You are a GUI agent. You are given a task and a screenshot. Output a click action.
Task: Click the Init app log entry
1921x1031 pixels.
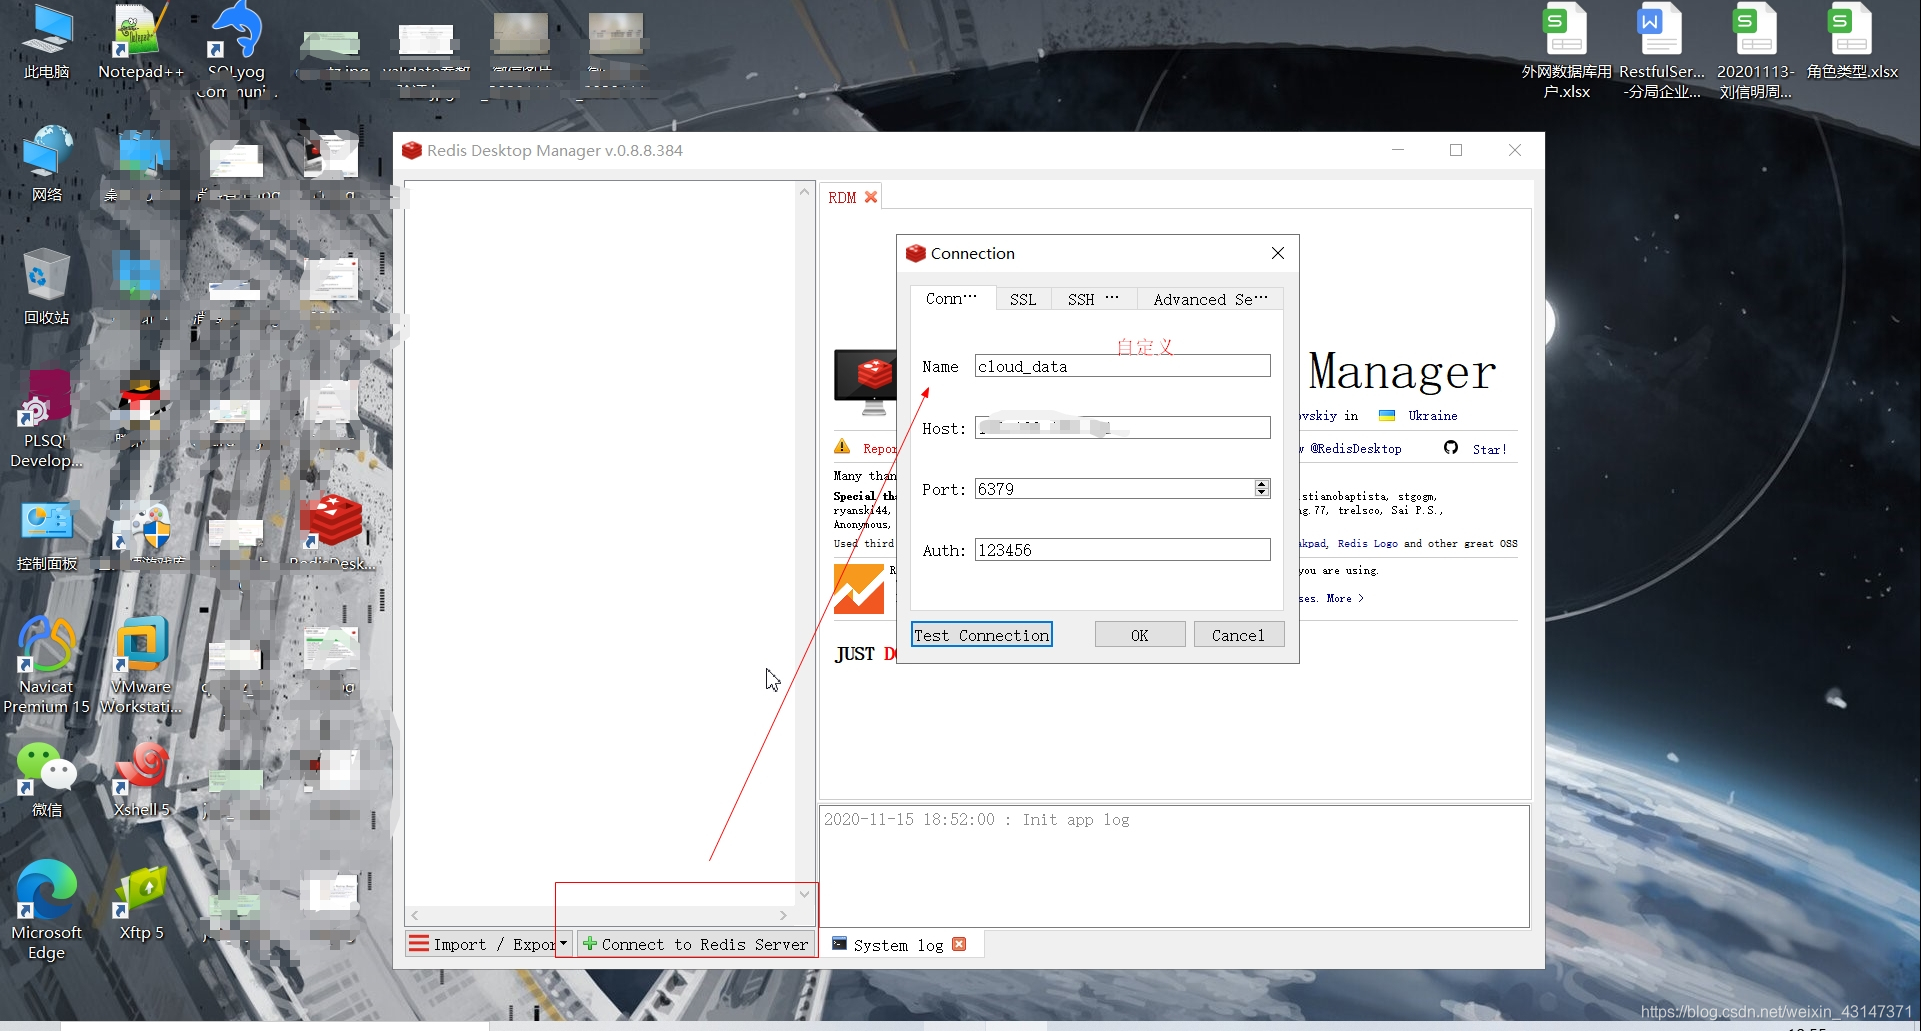coord(976,820)
